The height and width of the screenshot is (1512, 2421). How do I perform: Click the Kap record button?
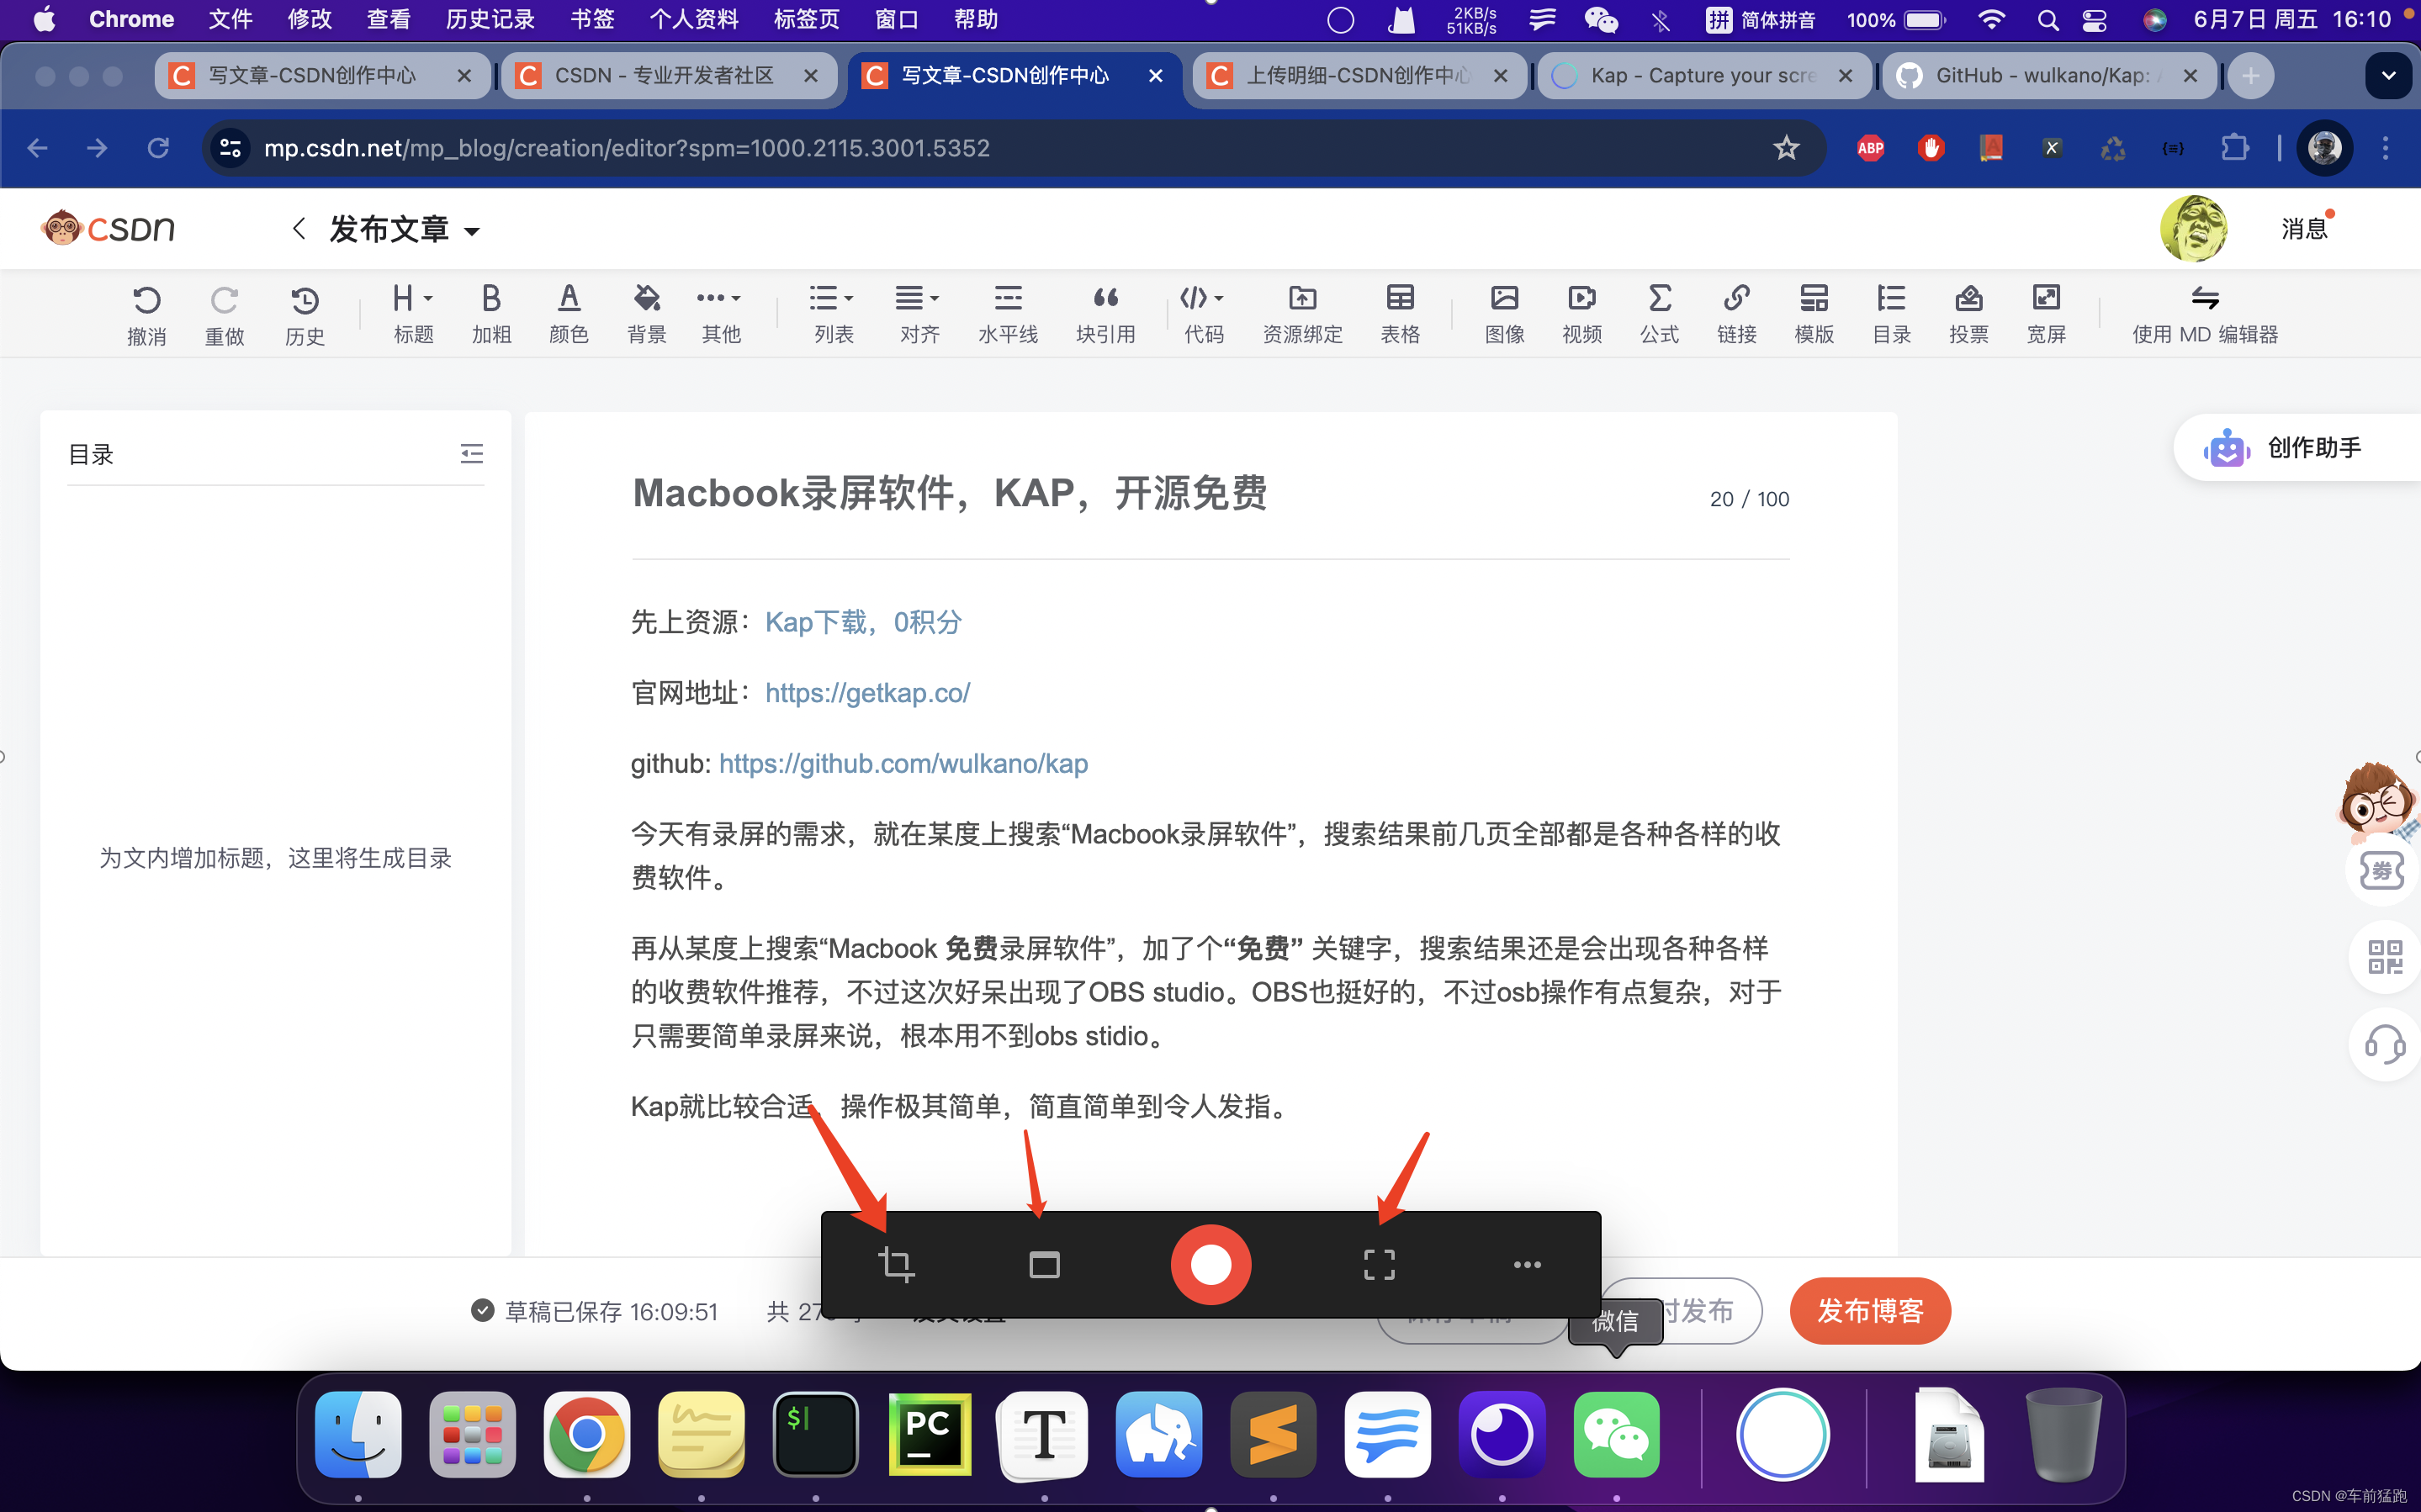1209,1265
